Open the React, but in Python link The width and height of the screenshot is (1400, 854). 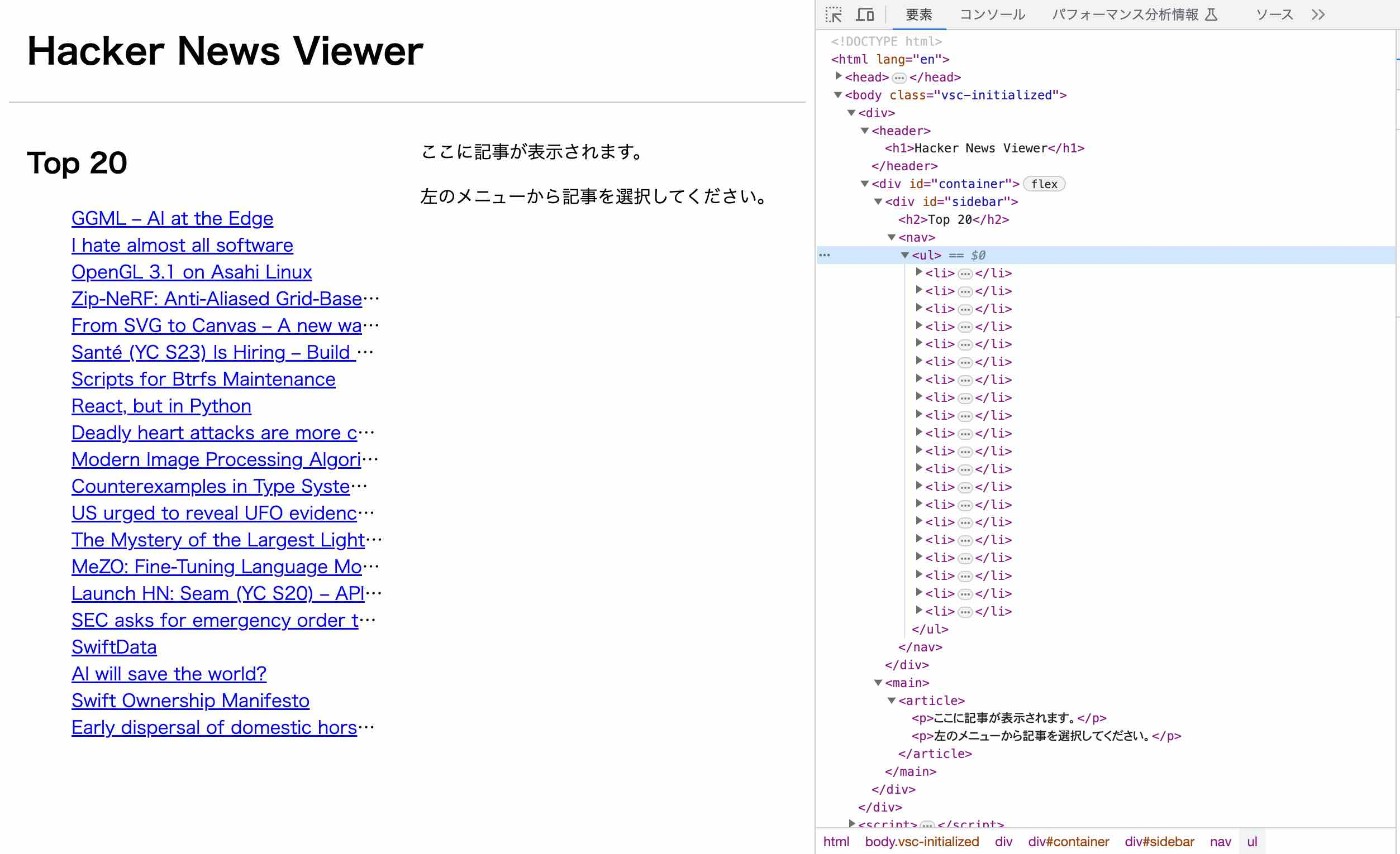click(161, 406)
